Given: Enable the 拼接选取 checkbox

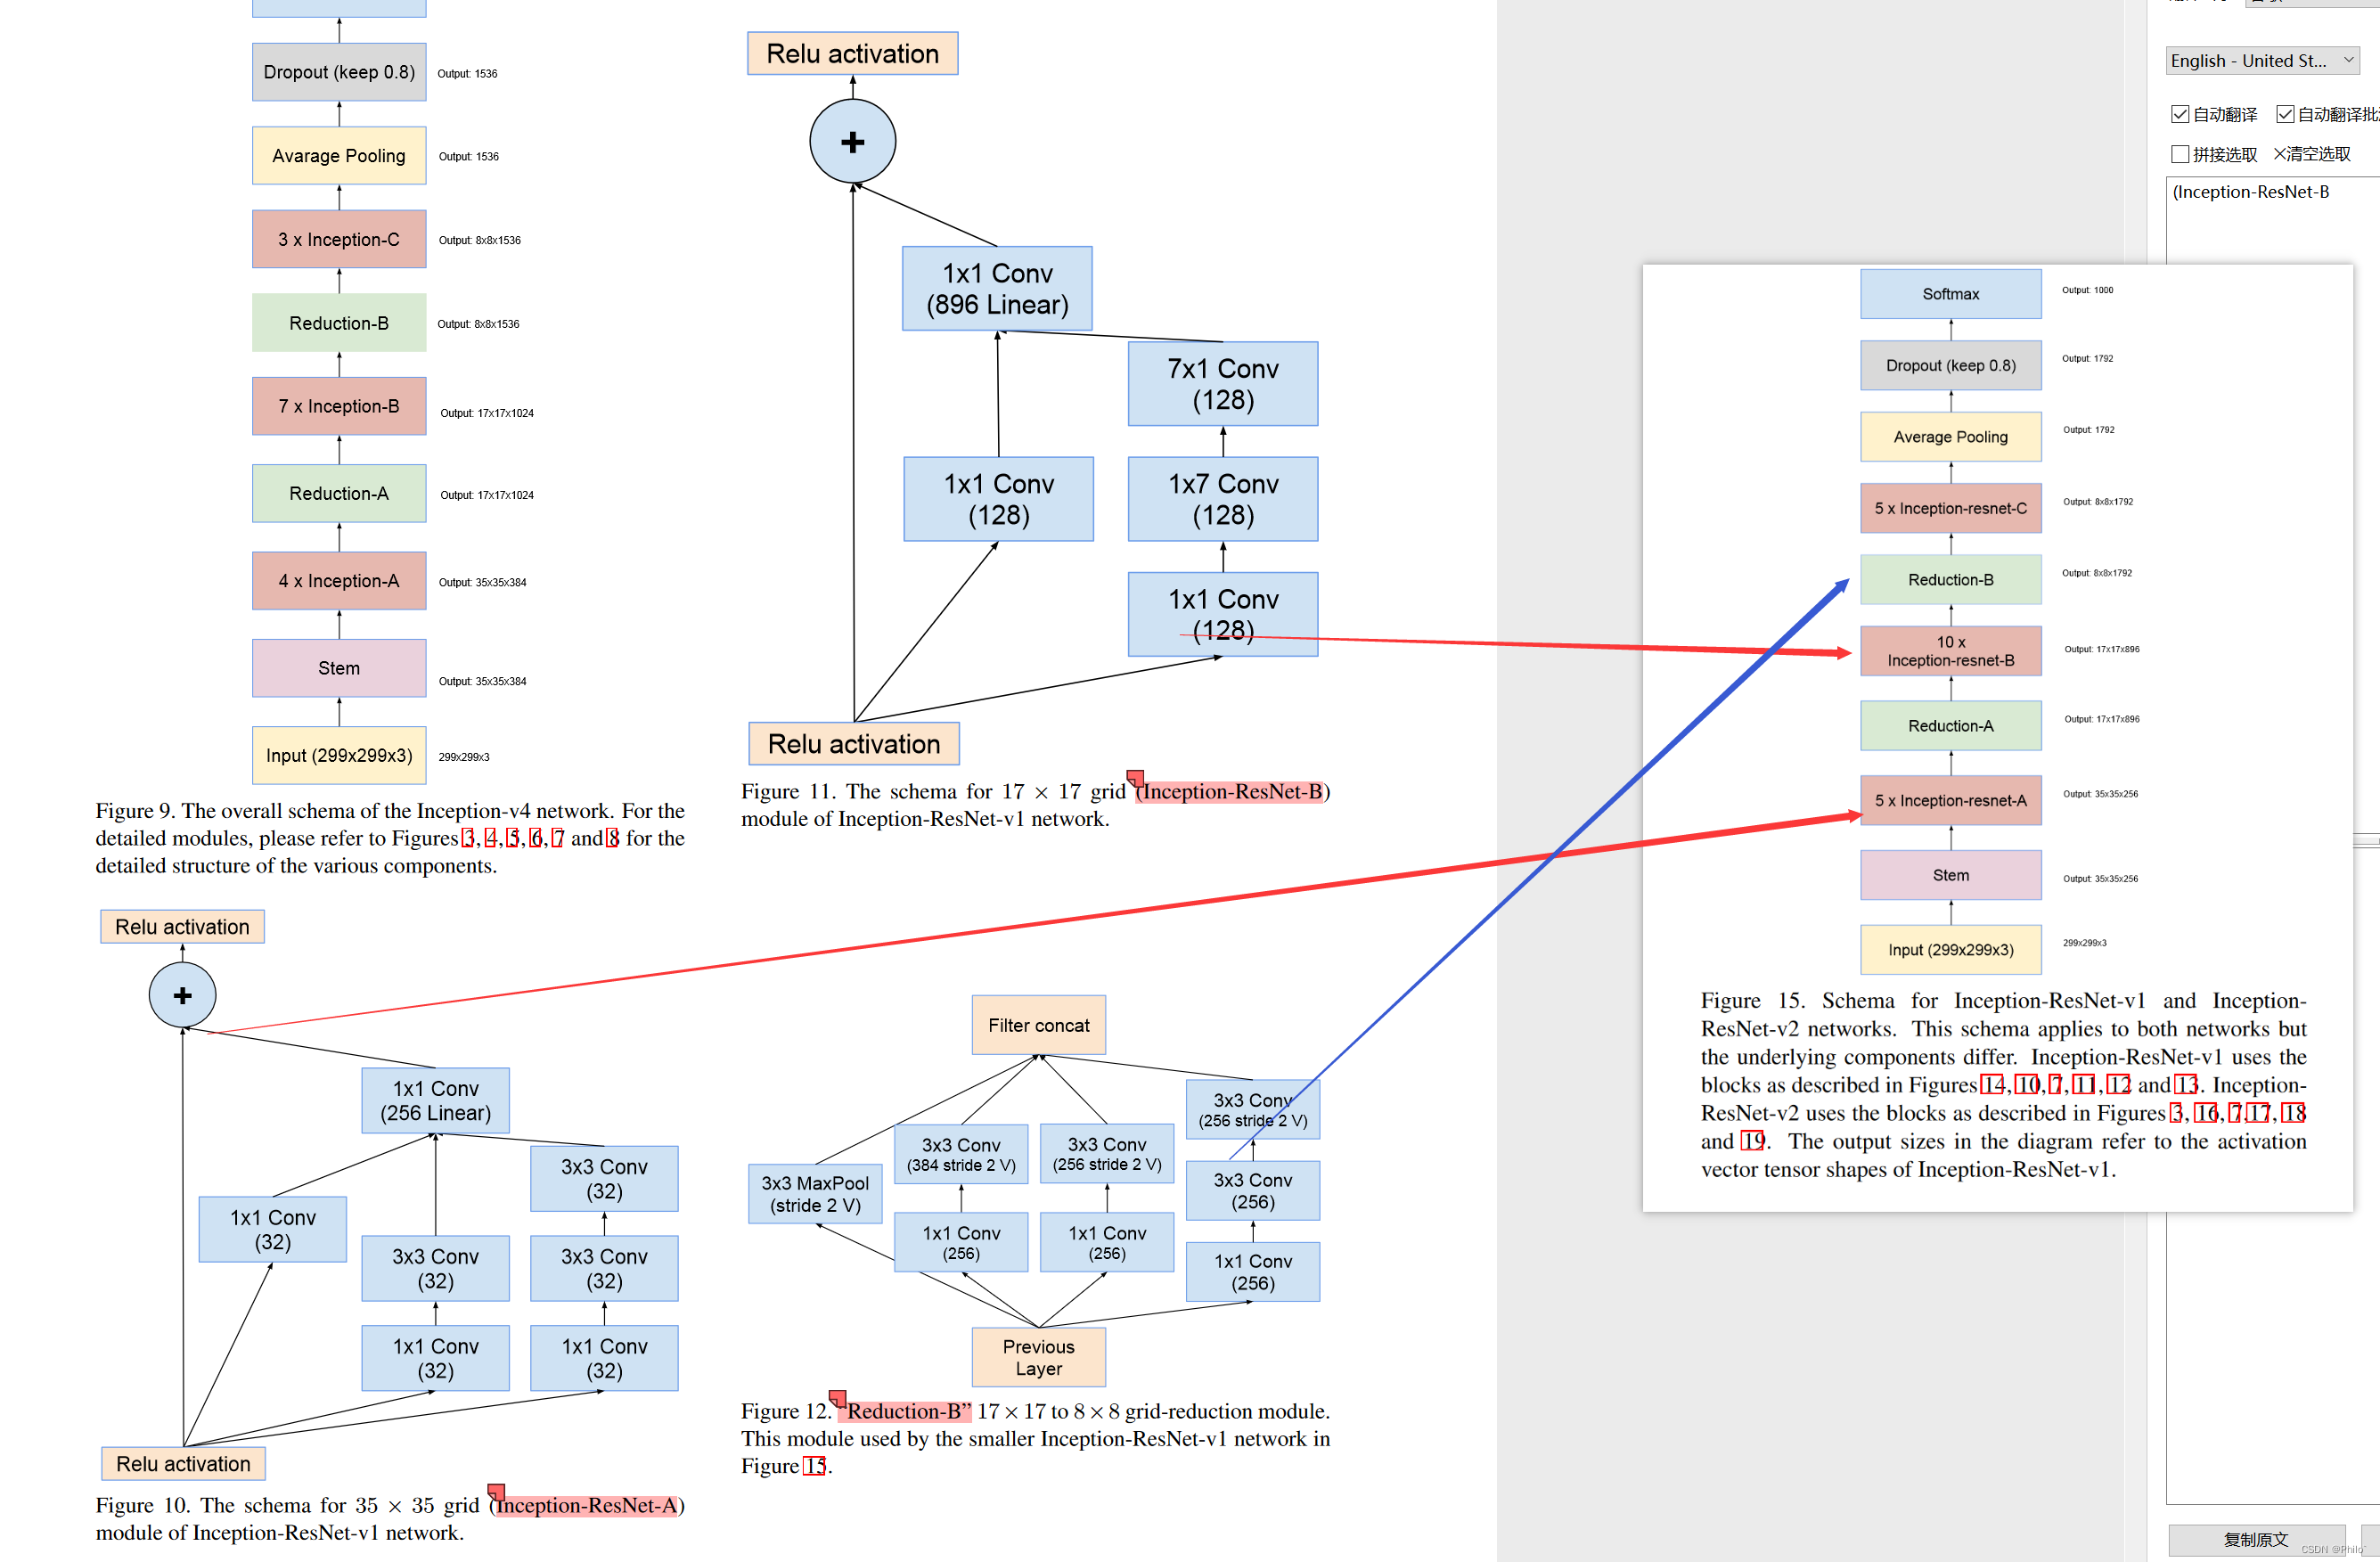Looking at the screenshot, I should pyautogui.click(x=2180, y=154).
